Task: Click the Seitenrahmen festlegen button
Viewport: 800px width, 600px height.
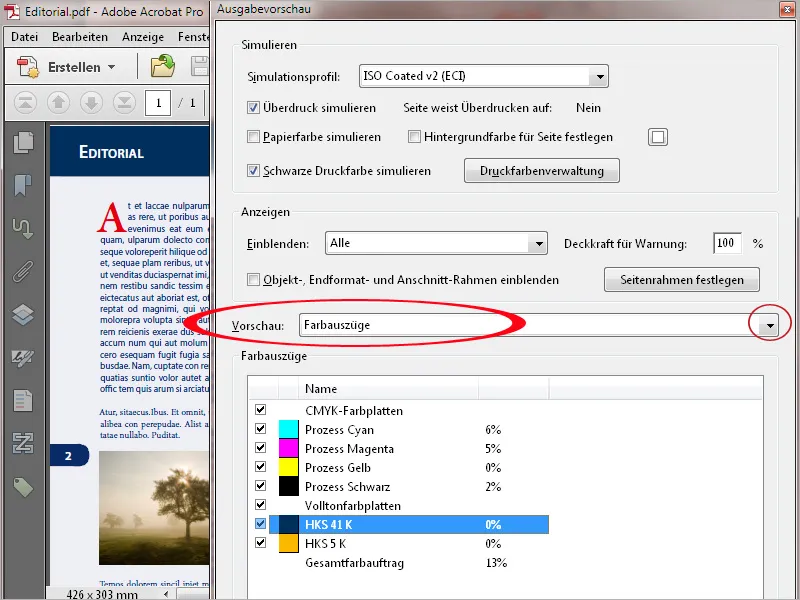Action: click(681, 280)
